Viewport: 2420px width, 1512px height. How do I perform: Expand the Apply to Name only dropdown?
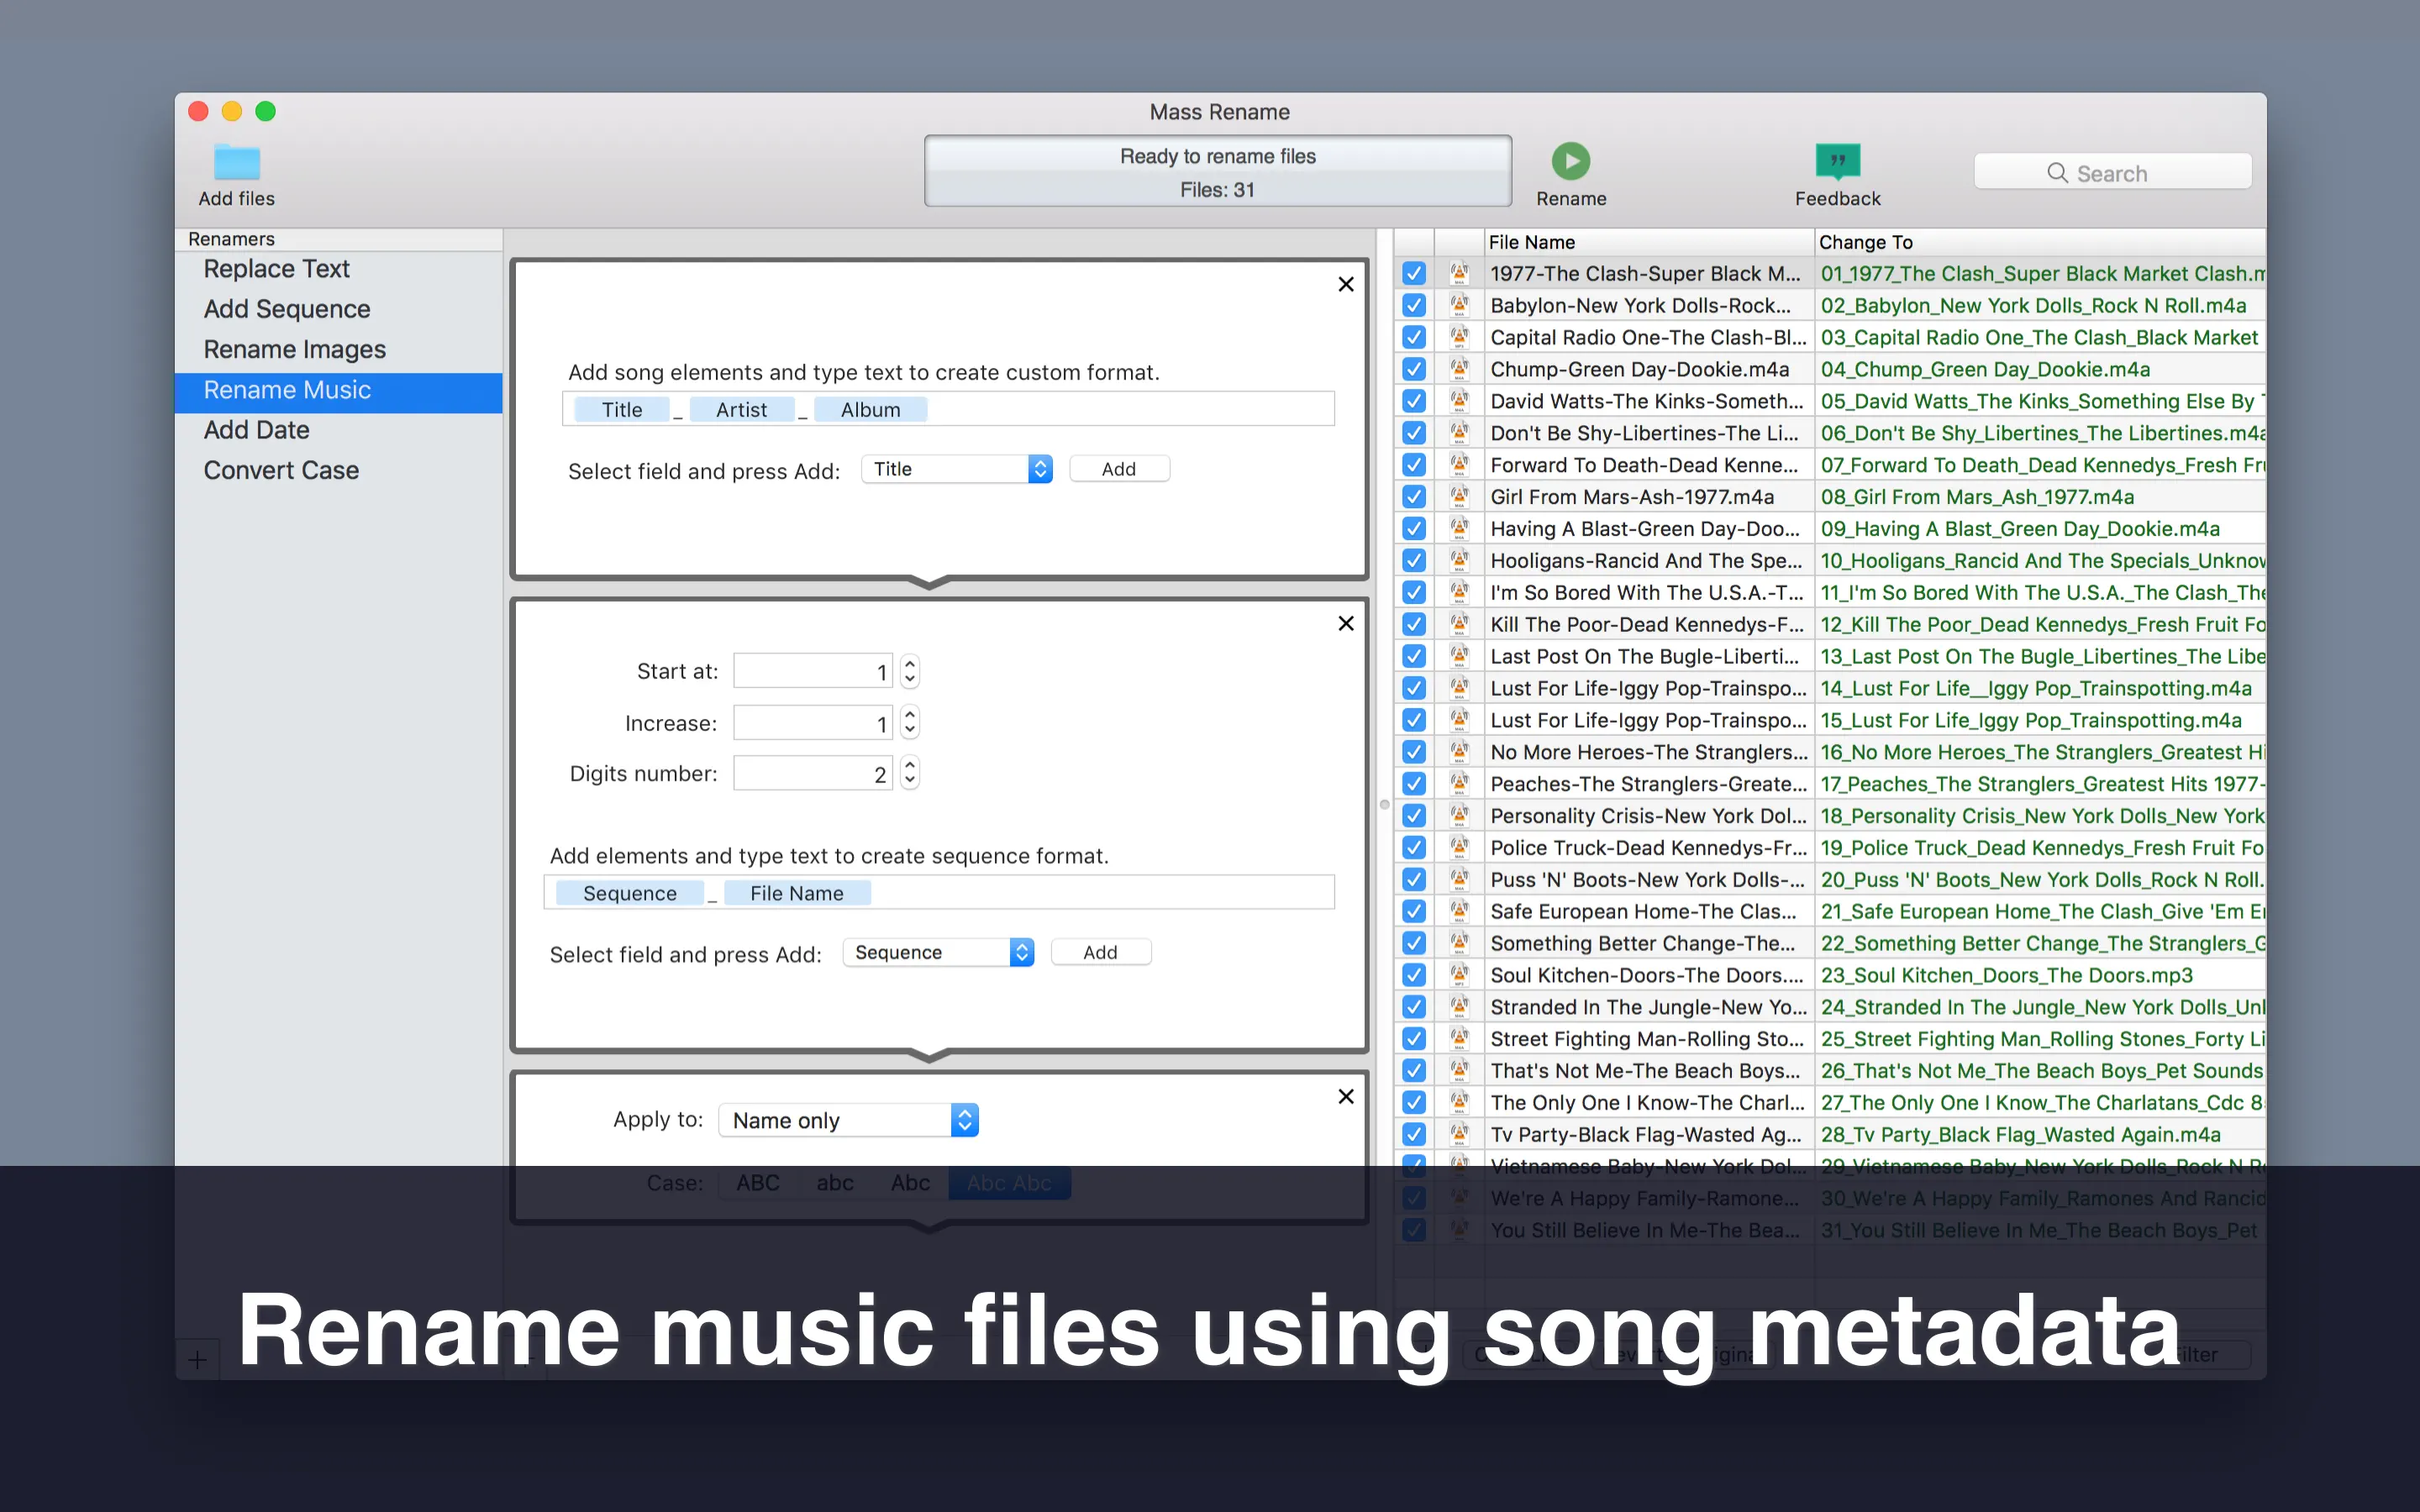point(848,1120)
